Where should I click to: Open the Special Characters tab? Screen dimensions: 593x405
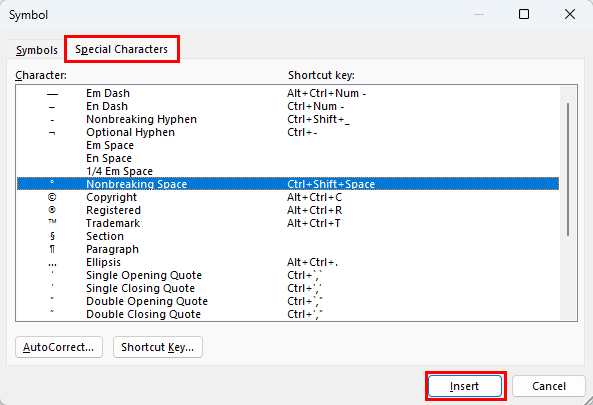121,49
